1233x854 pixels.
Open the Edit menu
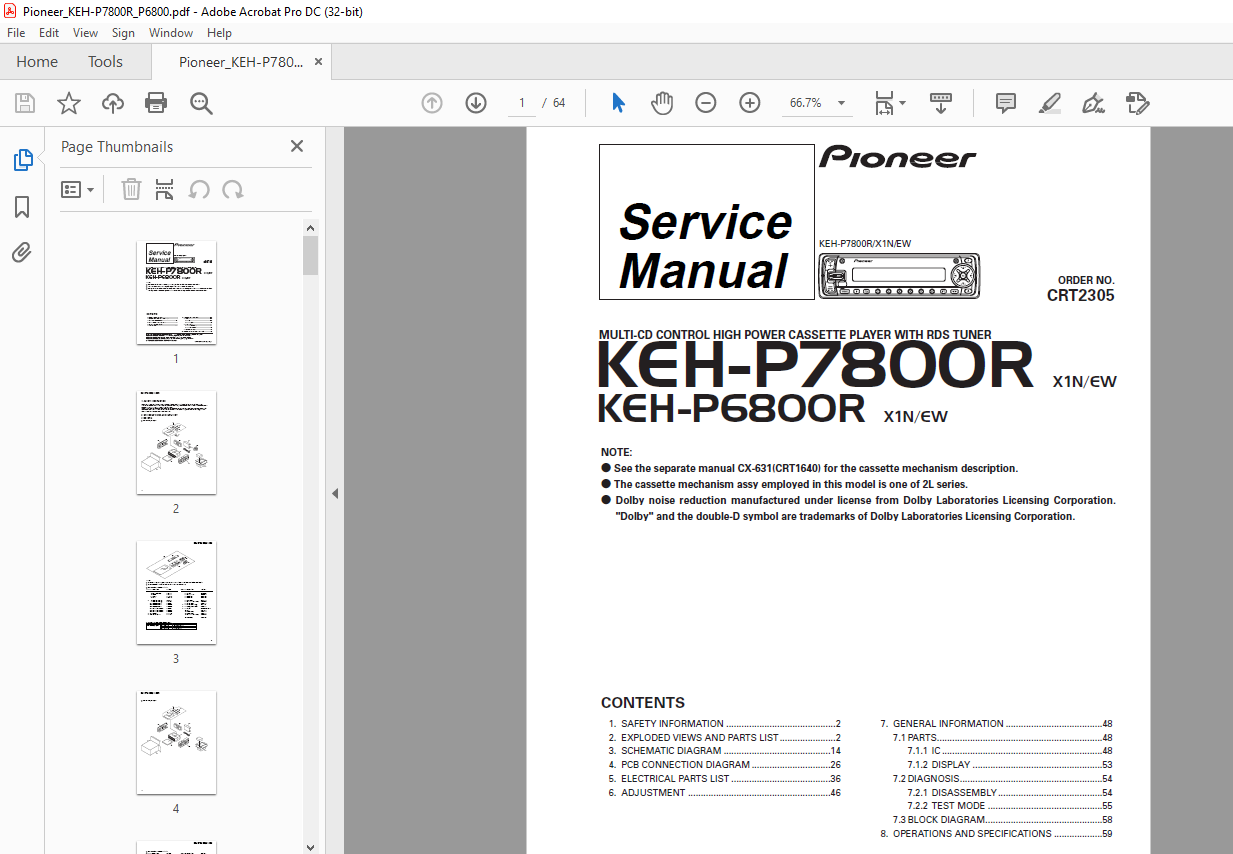[49, 33]
